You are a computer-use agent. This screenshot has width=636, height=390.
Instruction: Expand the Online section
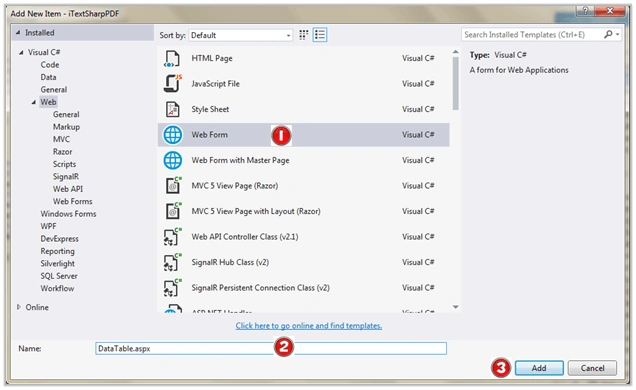(x=19, y=307)
